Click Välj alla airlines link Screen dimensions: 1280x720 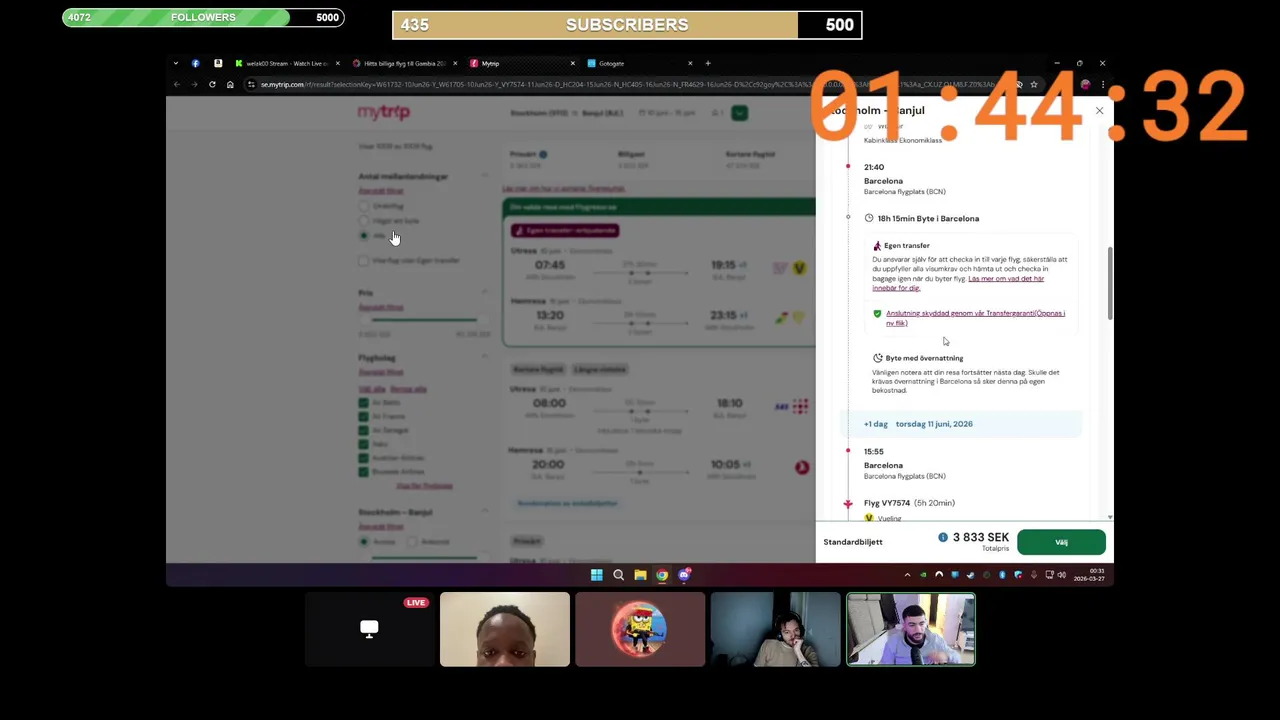point(372,388)
